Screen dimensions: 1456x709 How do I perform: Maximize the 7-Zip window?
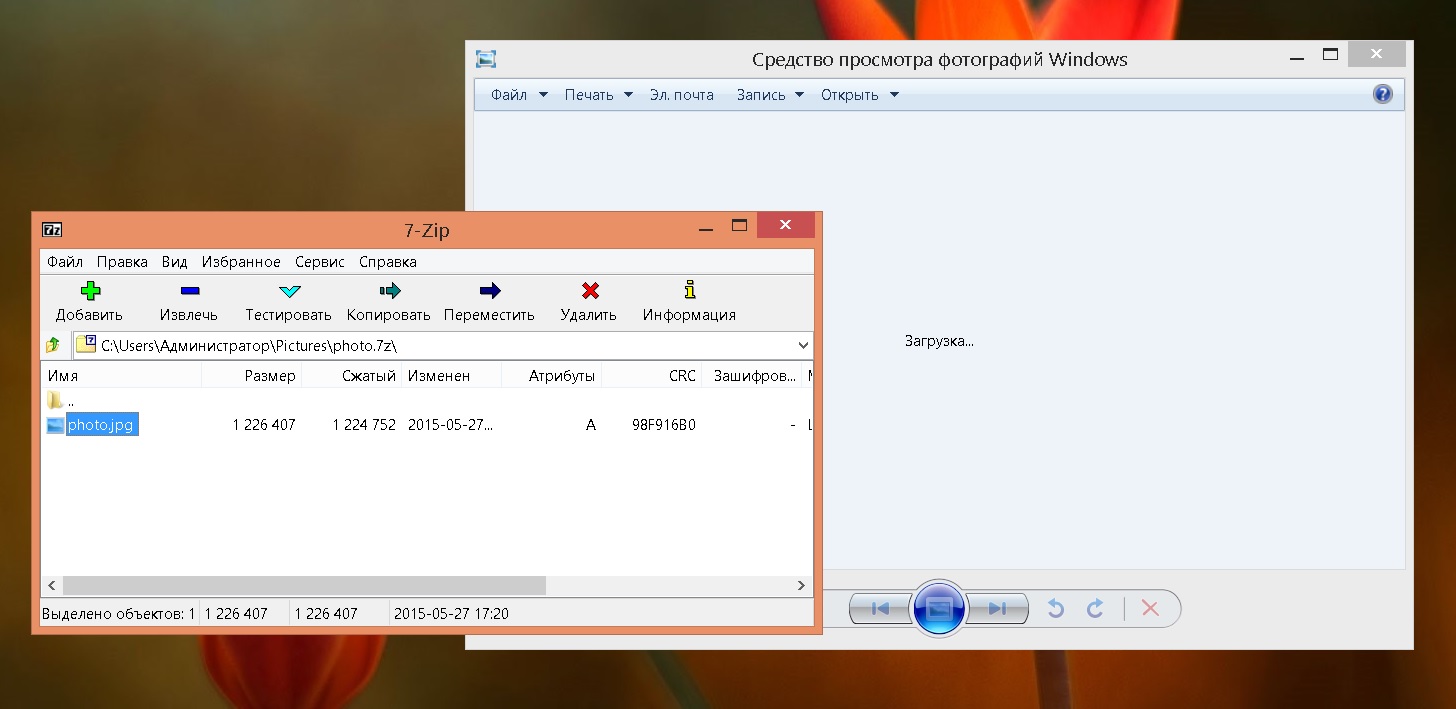pyautogui.click(x=739, y=226)
